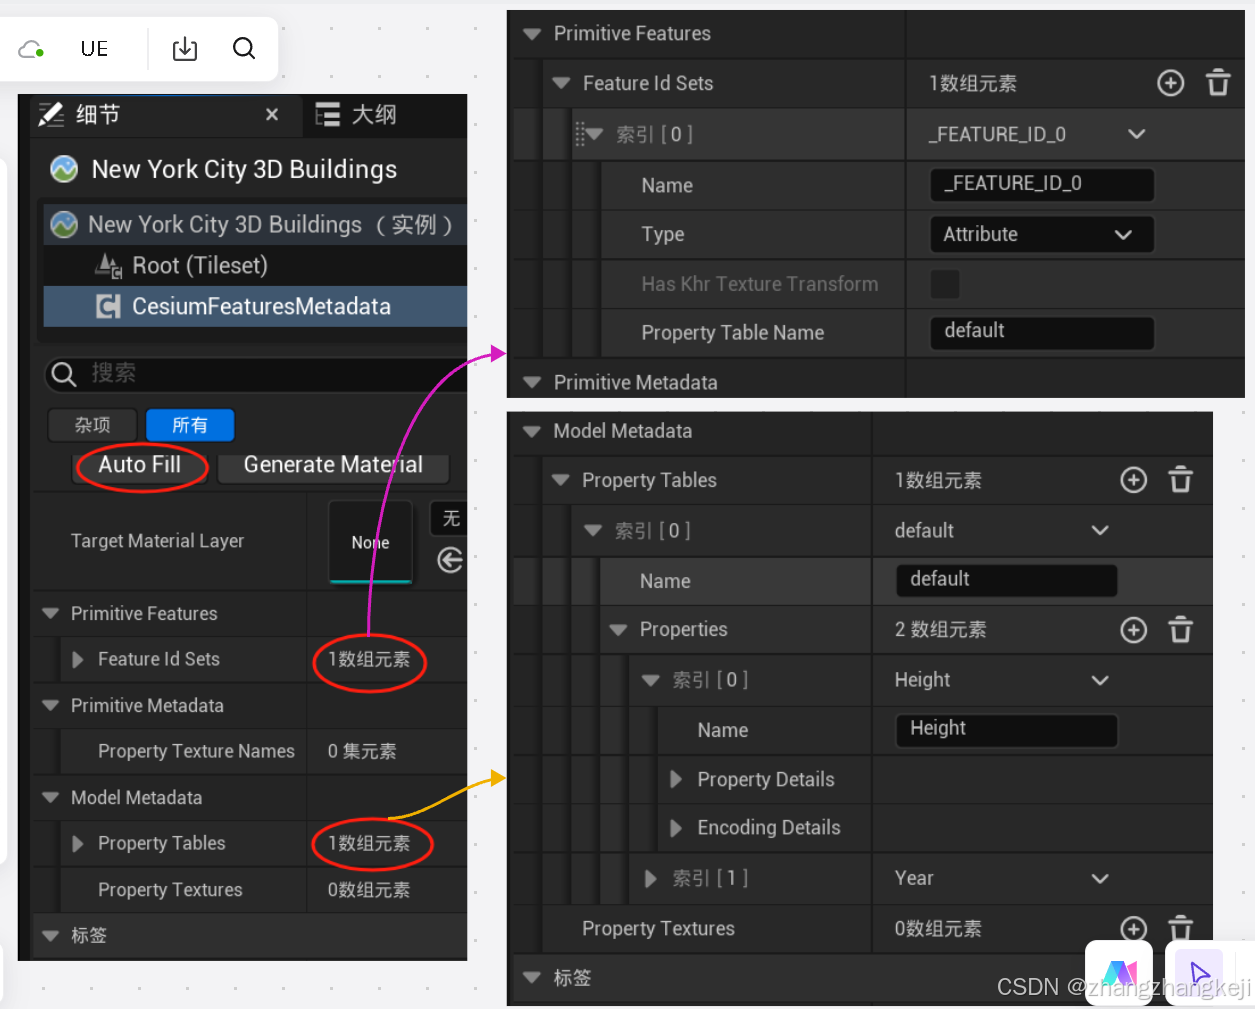
Task: Collapse Primitive Features in left details panel
Action: (x=51, y=614)
